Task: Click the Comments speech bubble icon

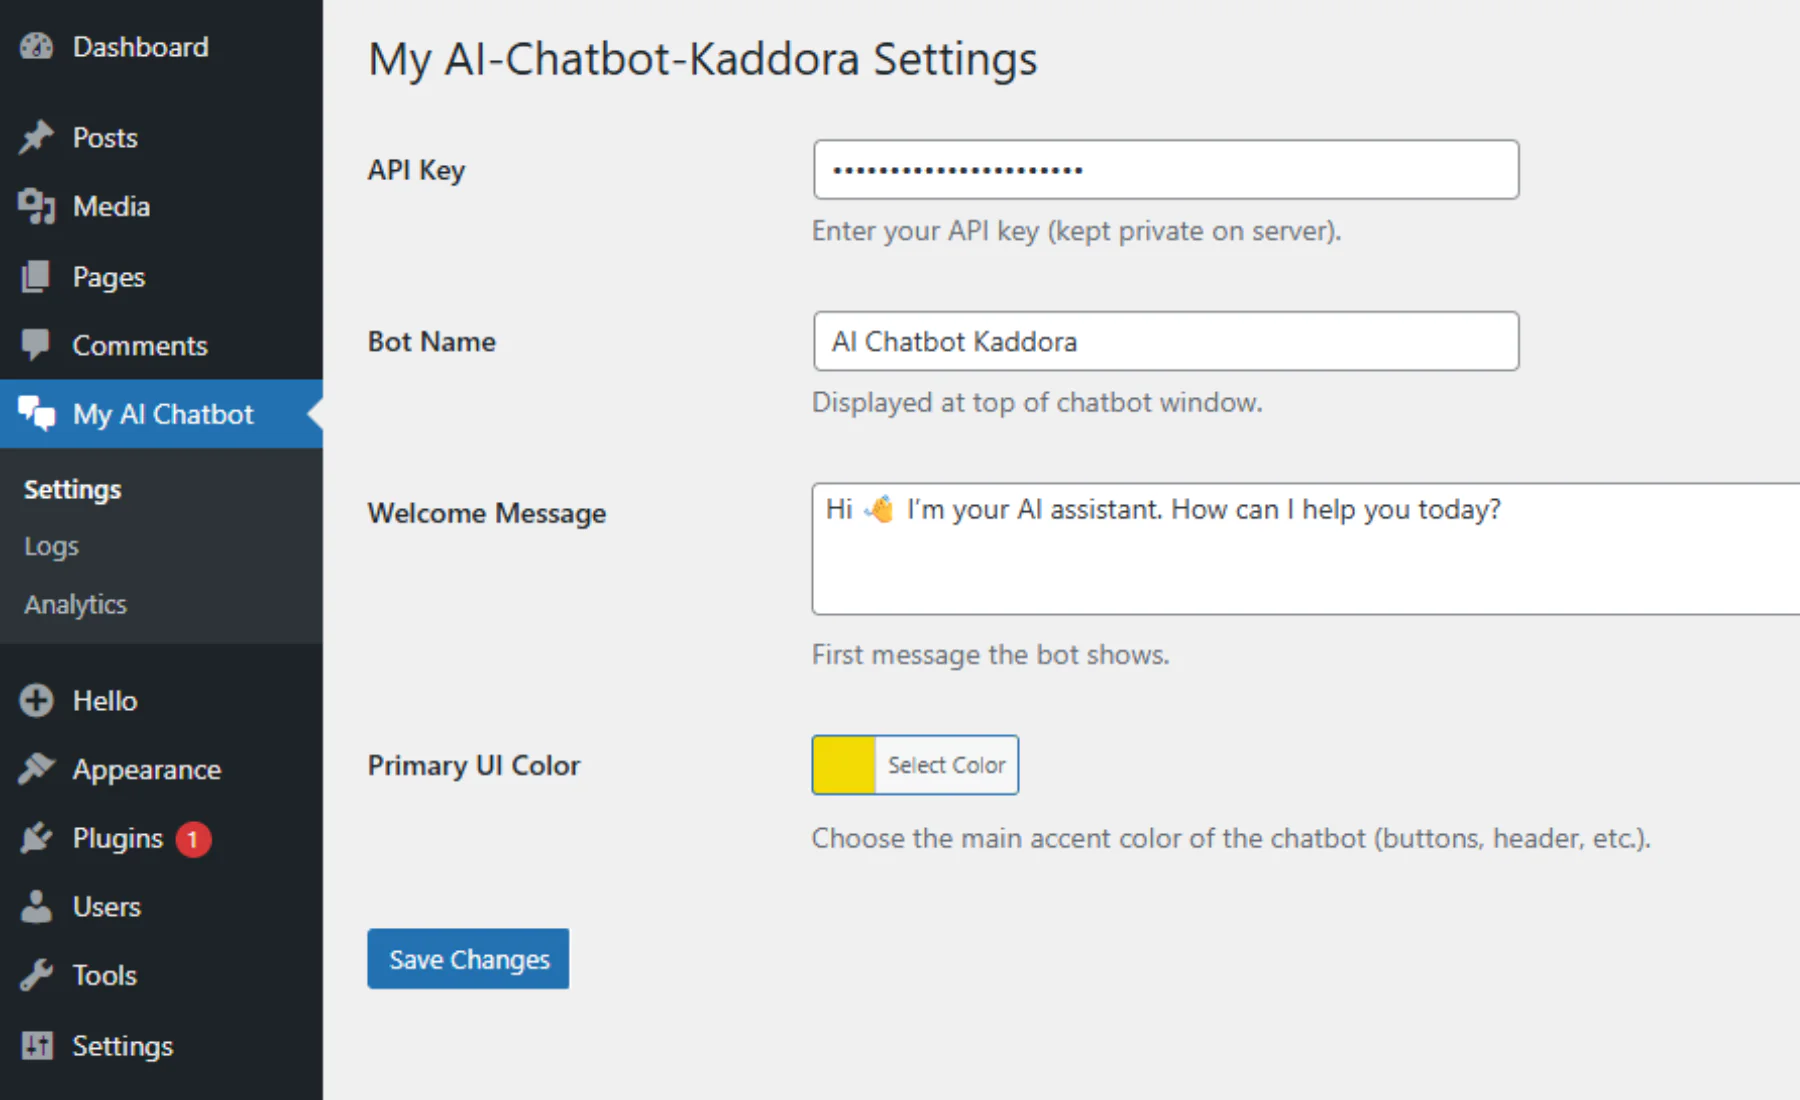Action: (x=37, y=345)
